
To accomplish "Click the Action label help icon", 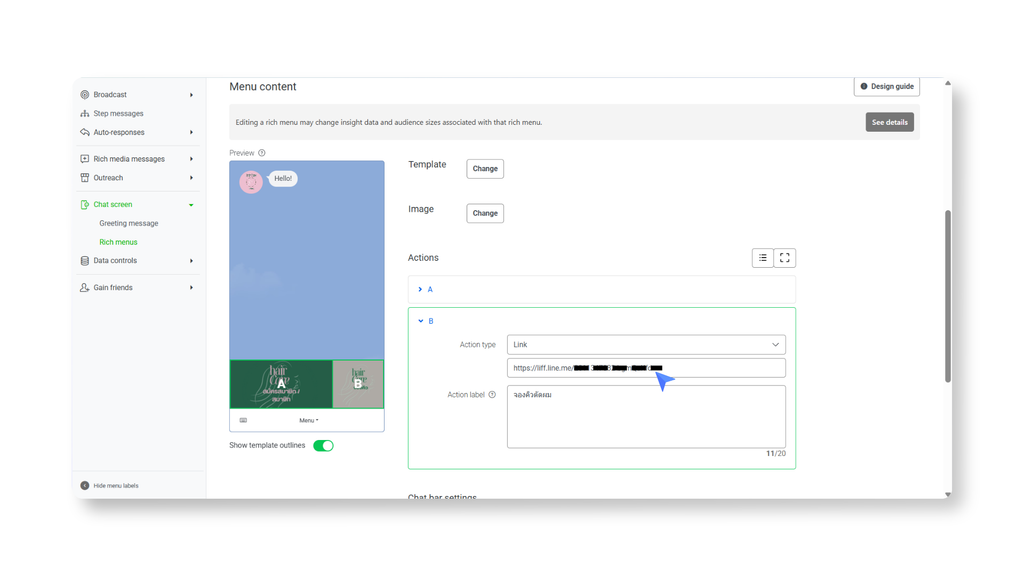I will pos(492,394).
